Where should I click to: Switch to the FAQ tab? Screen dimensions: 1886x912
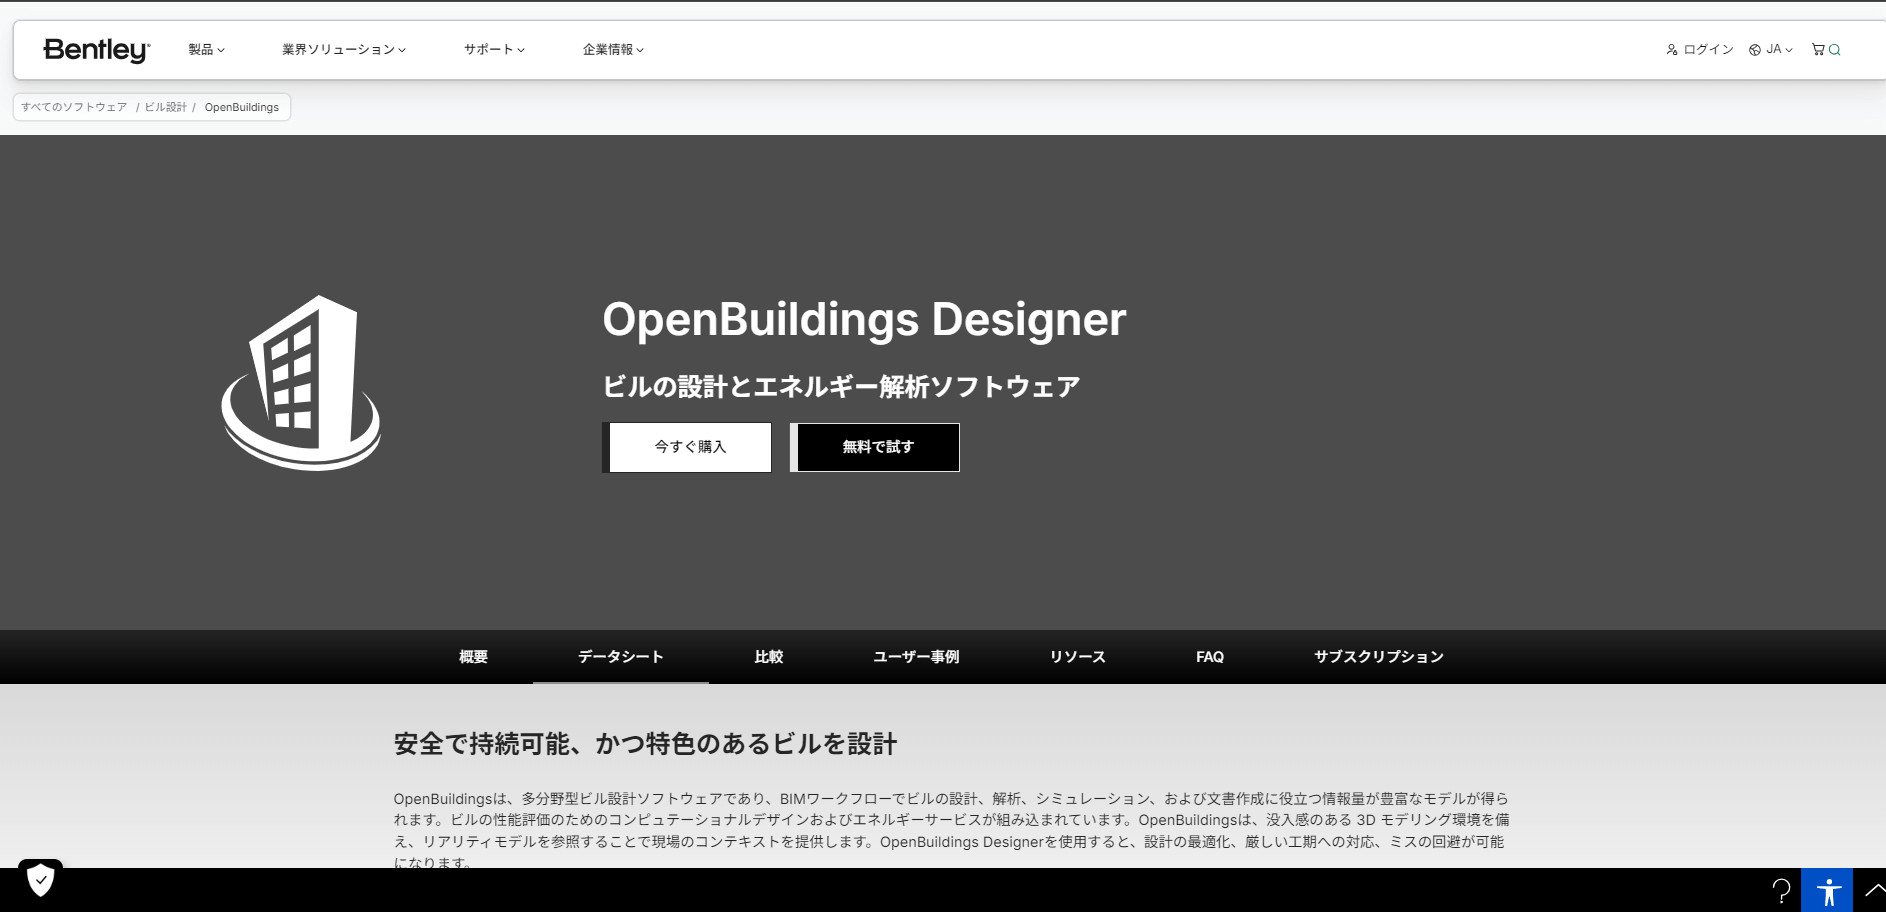coord(1210,657)
